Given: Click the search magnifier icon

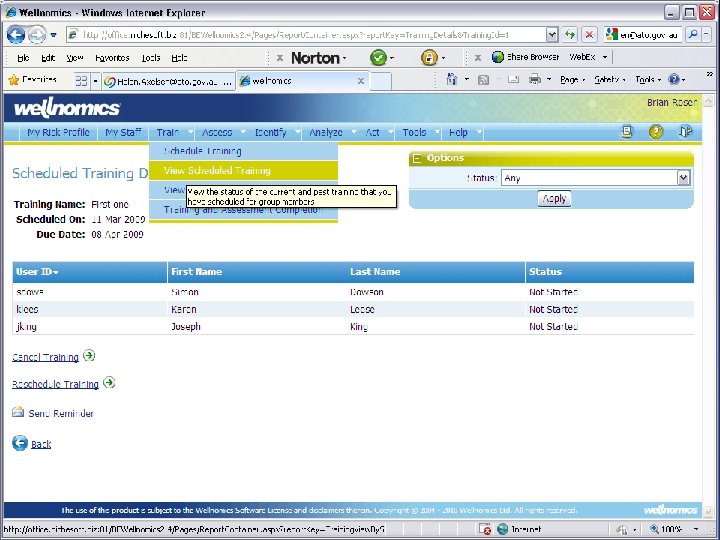Looking at the screenshot, I should coord(693,34).
